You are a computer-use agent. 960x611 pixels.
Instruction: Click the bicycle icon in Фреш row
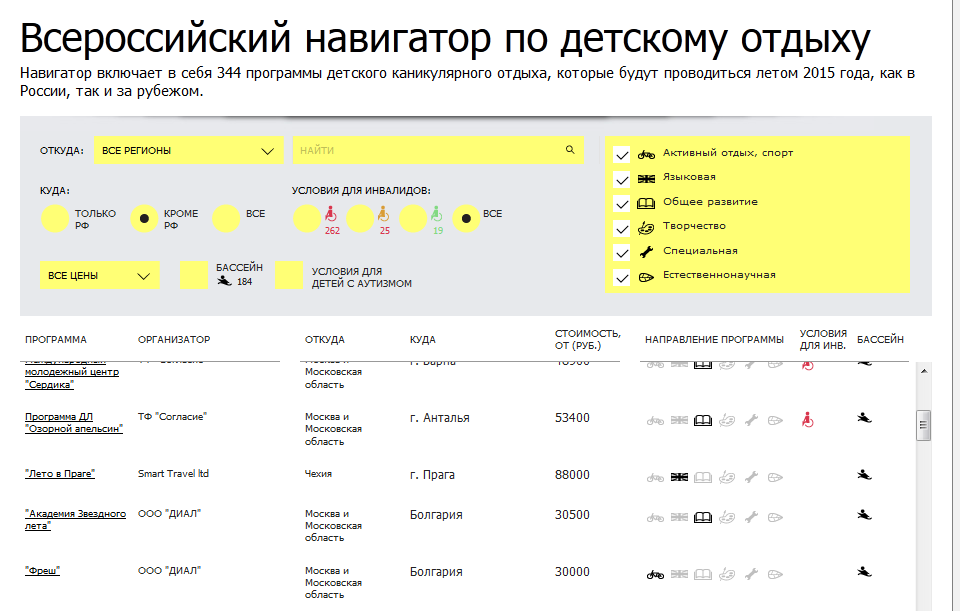(x=655, y=574)
